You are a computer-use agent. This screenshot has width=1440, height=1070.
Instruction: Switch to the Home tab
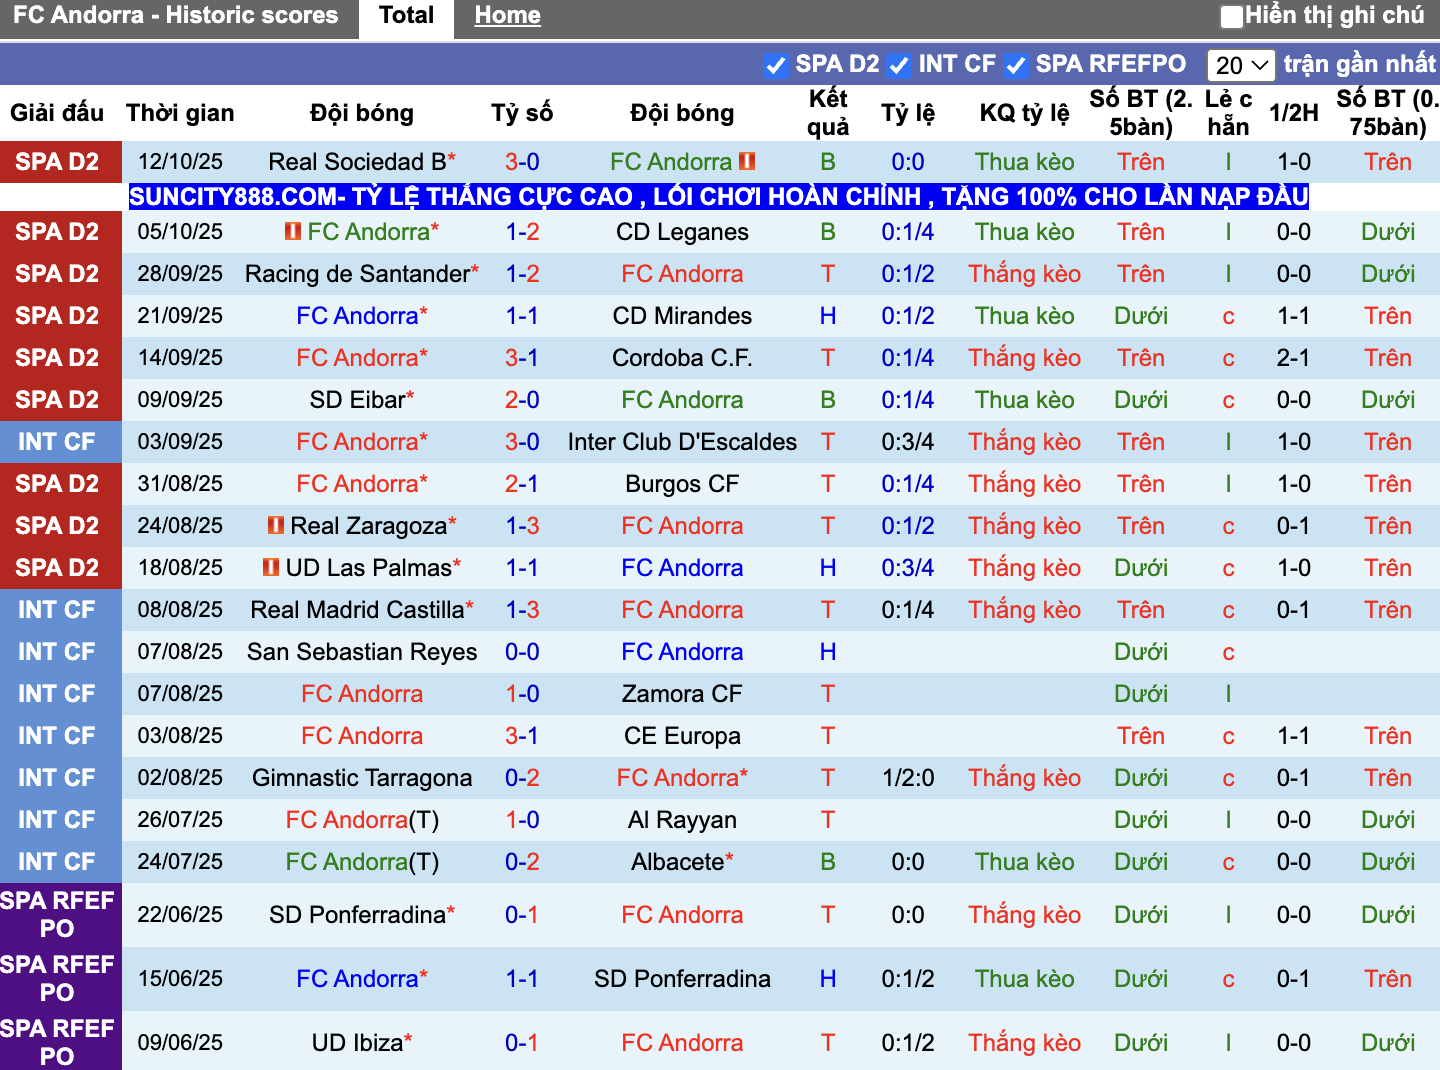(507, 16)
